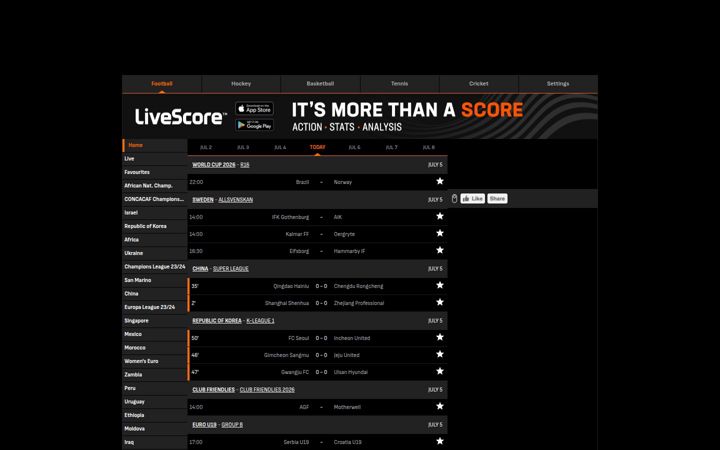Select Singapore in the sidebar
The image size is (720, 450).
155,321
